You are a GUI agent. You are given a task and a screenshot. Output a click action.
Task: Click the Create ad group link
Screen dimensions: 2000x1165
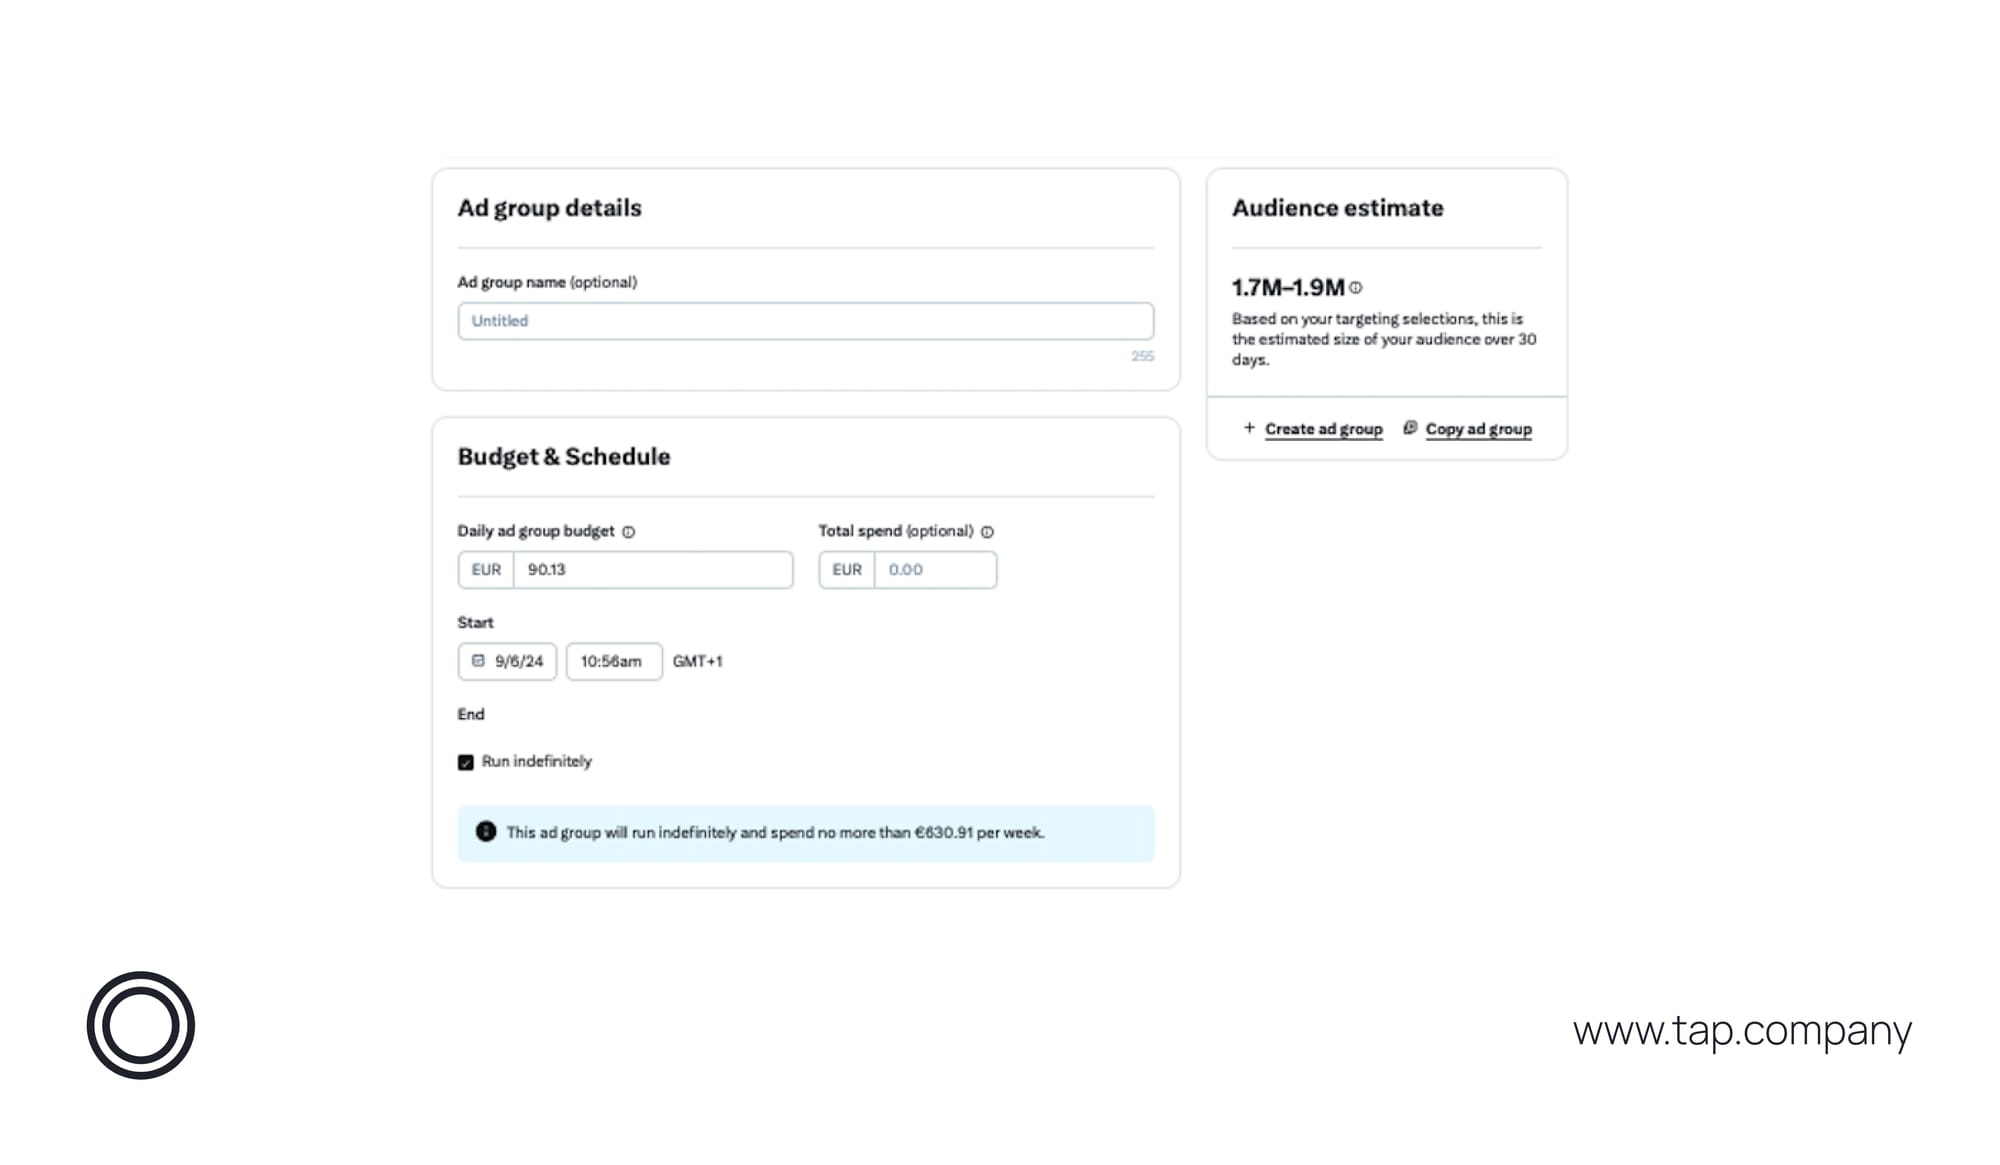coord(1324,428)
